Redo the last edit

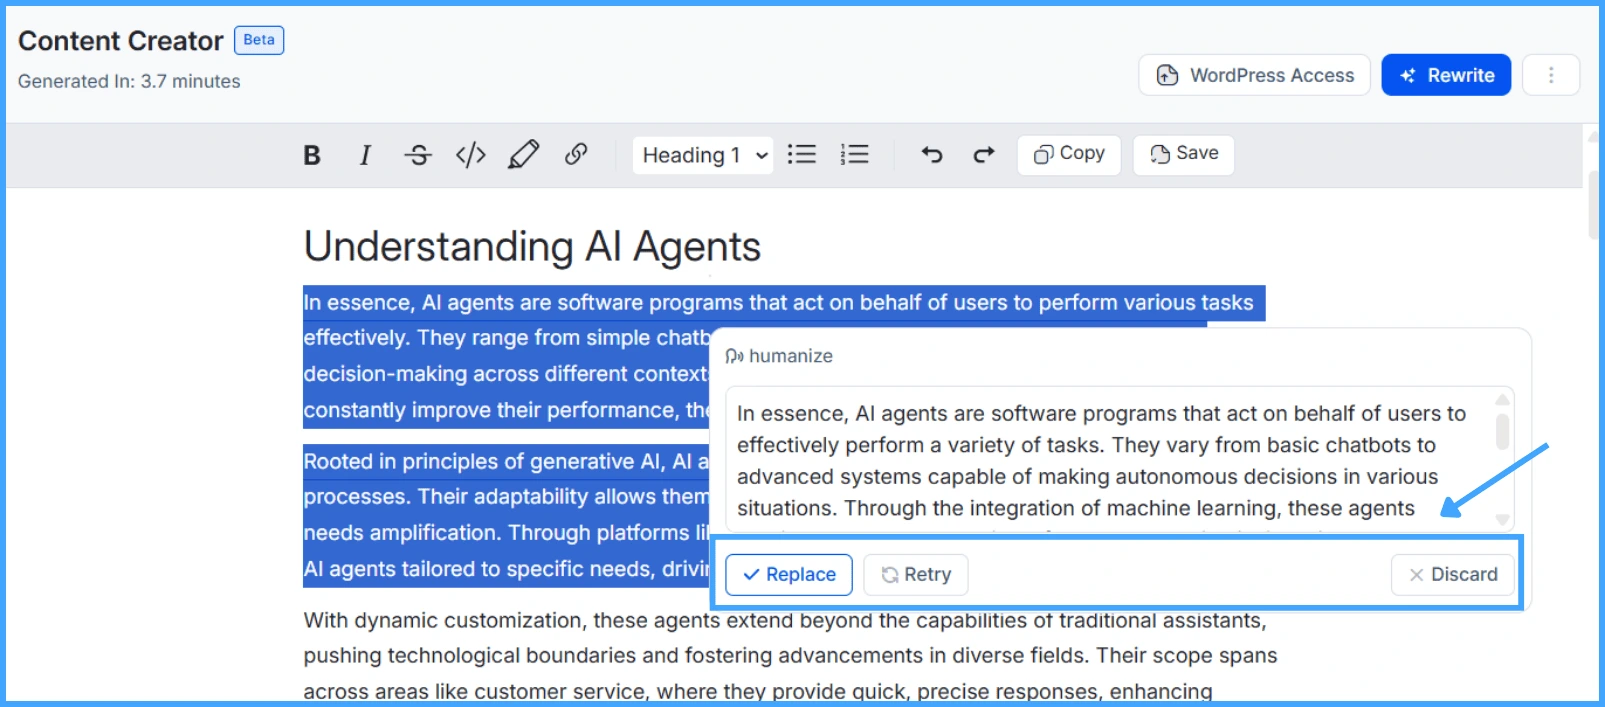984,154
